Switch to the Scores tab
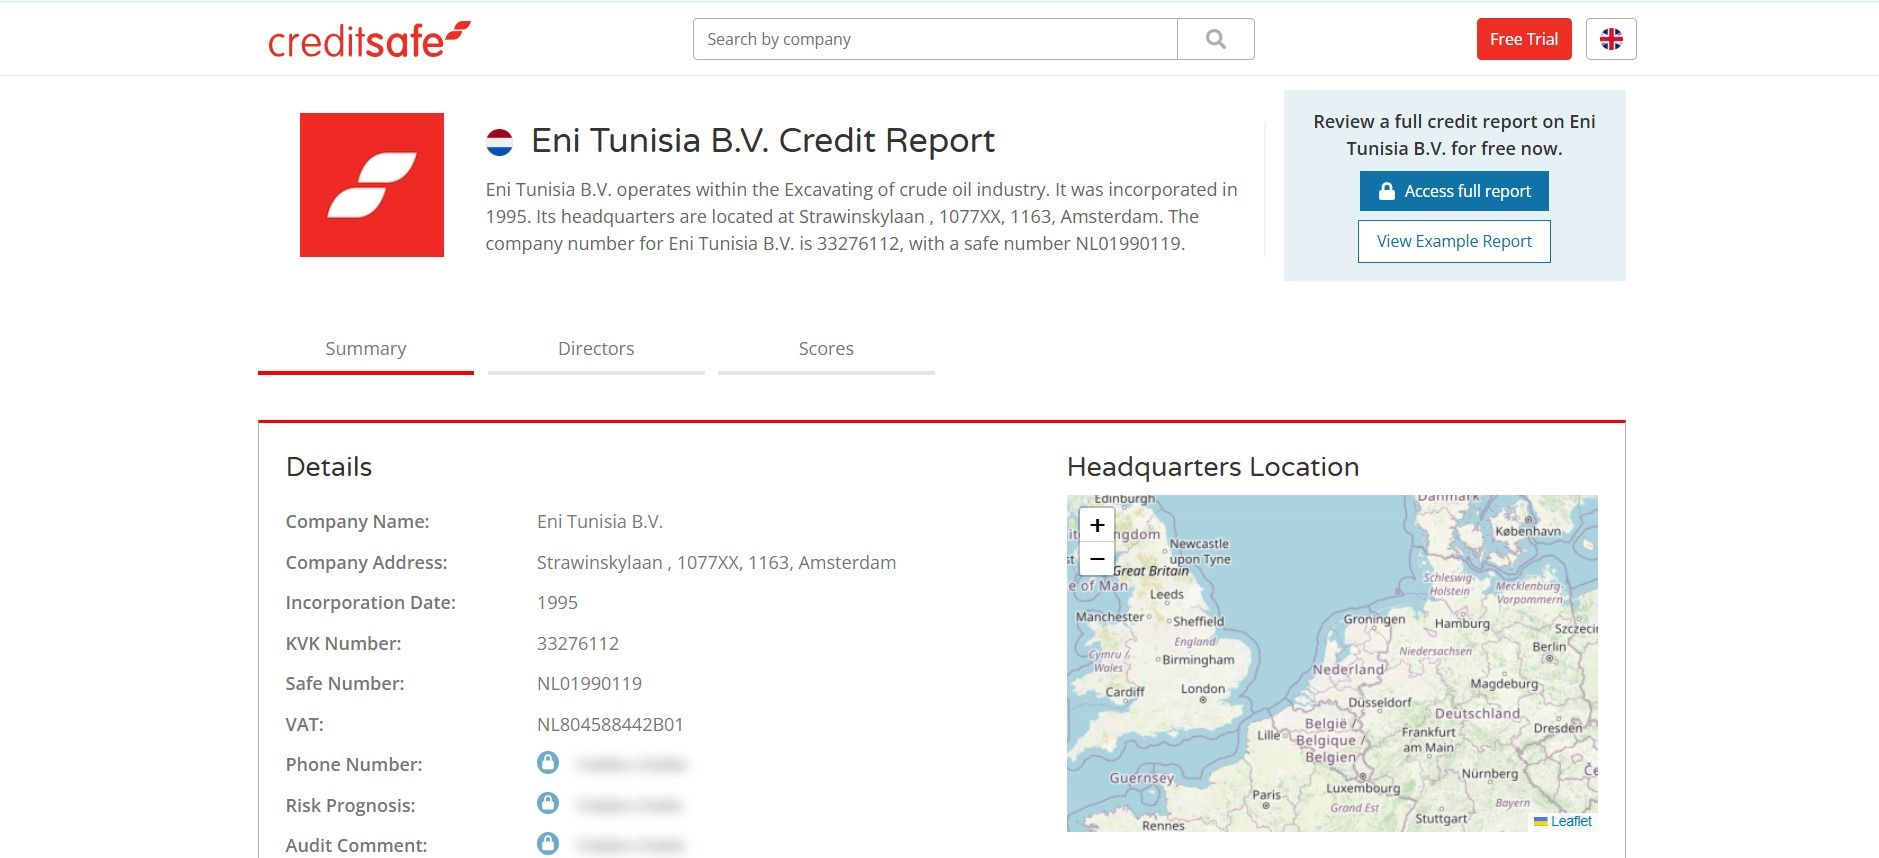The height and width of the screenshot is (858, 1879). coord(826,349)
